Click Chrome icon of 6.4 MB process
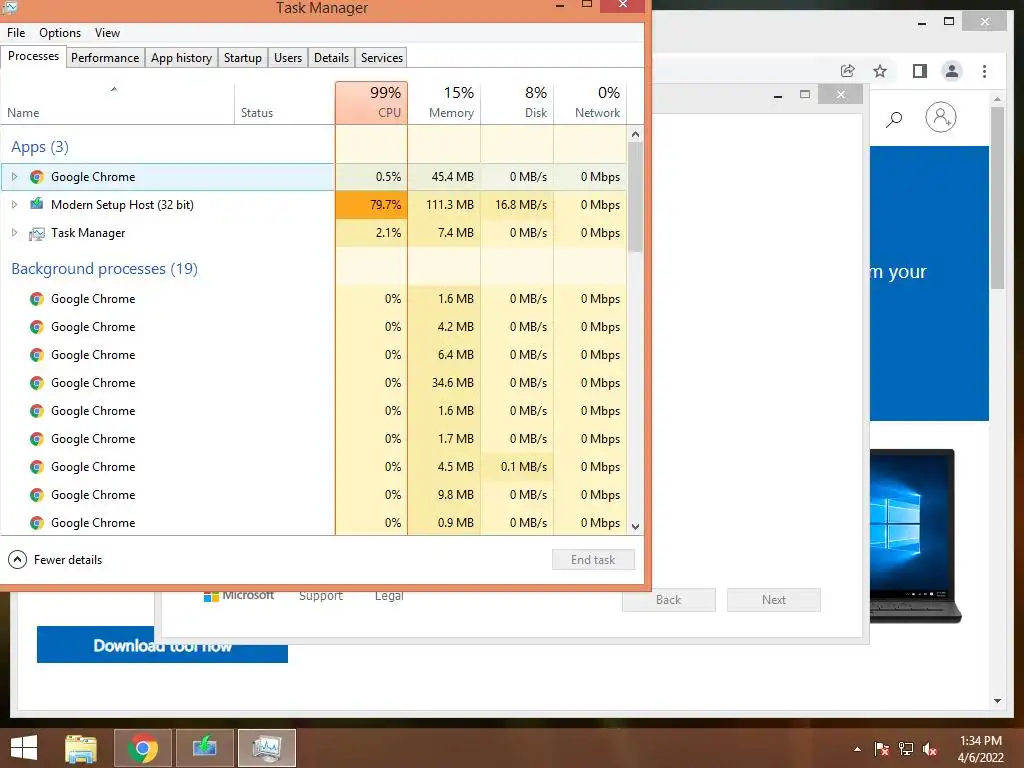Image resolution: width=1024 pixels, height=768 pixels. coord(37,355)
